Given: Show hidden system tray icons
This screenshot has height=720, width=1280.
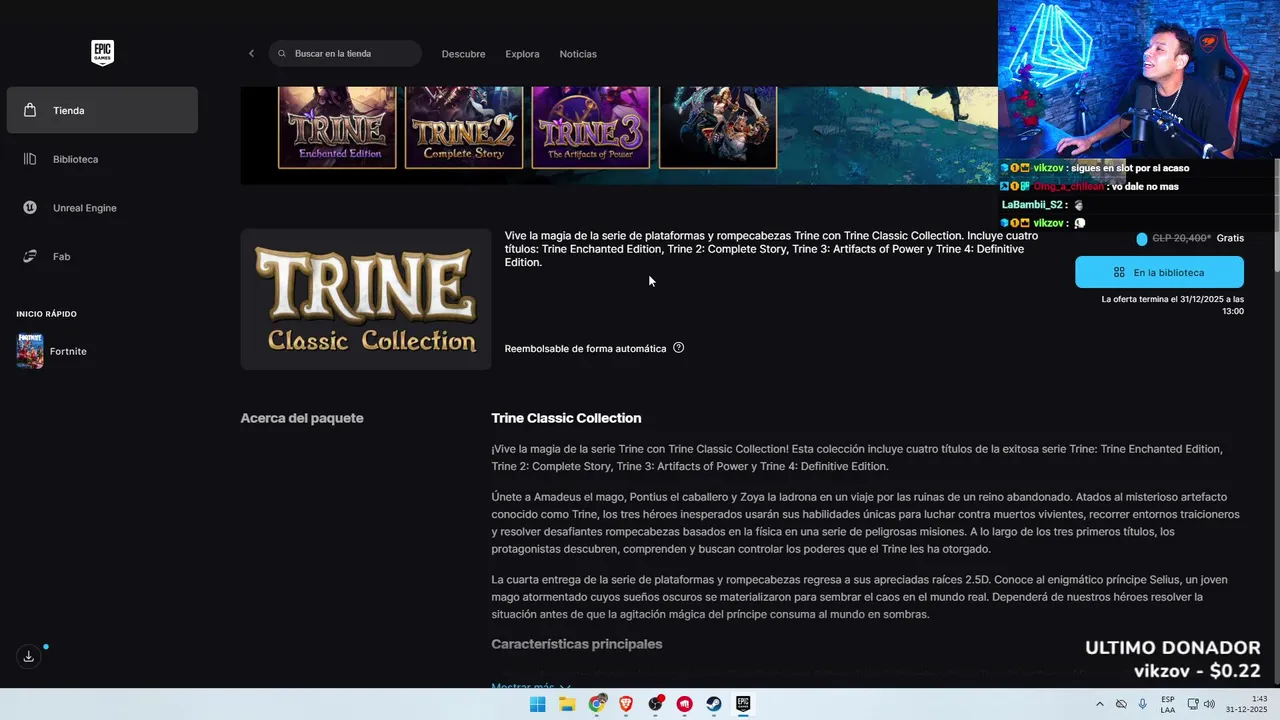Looking at the screenshot, I should 1100,704.
